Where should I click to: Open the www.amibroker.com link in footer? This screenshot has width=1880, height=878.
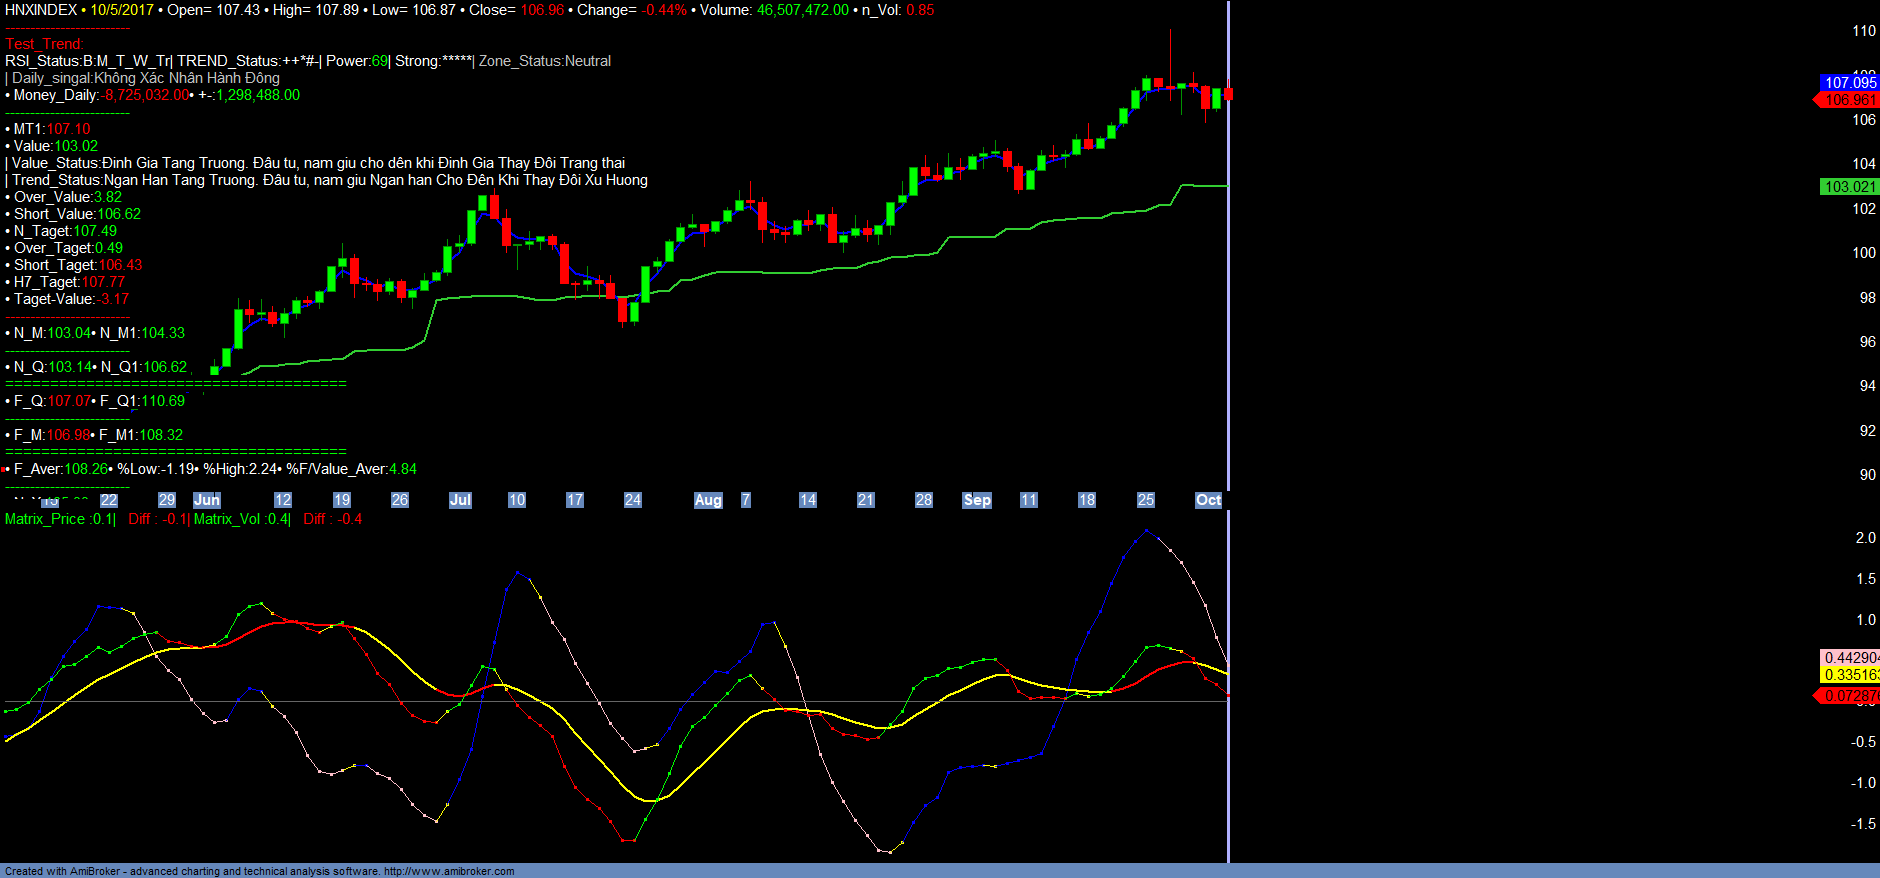pyautogui.click(x=449, y=871)
